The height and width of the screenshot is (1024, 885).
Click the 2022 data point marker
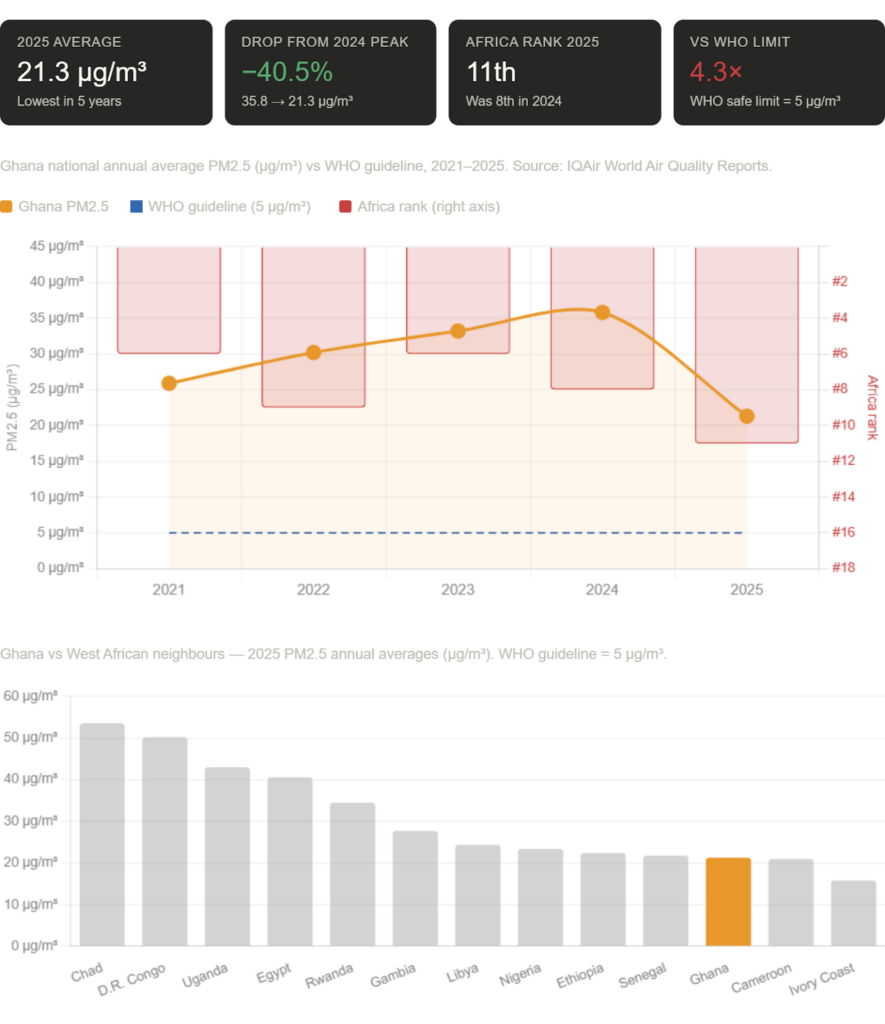pyautogui.click(x=313, y=352)
